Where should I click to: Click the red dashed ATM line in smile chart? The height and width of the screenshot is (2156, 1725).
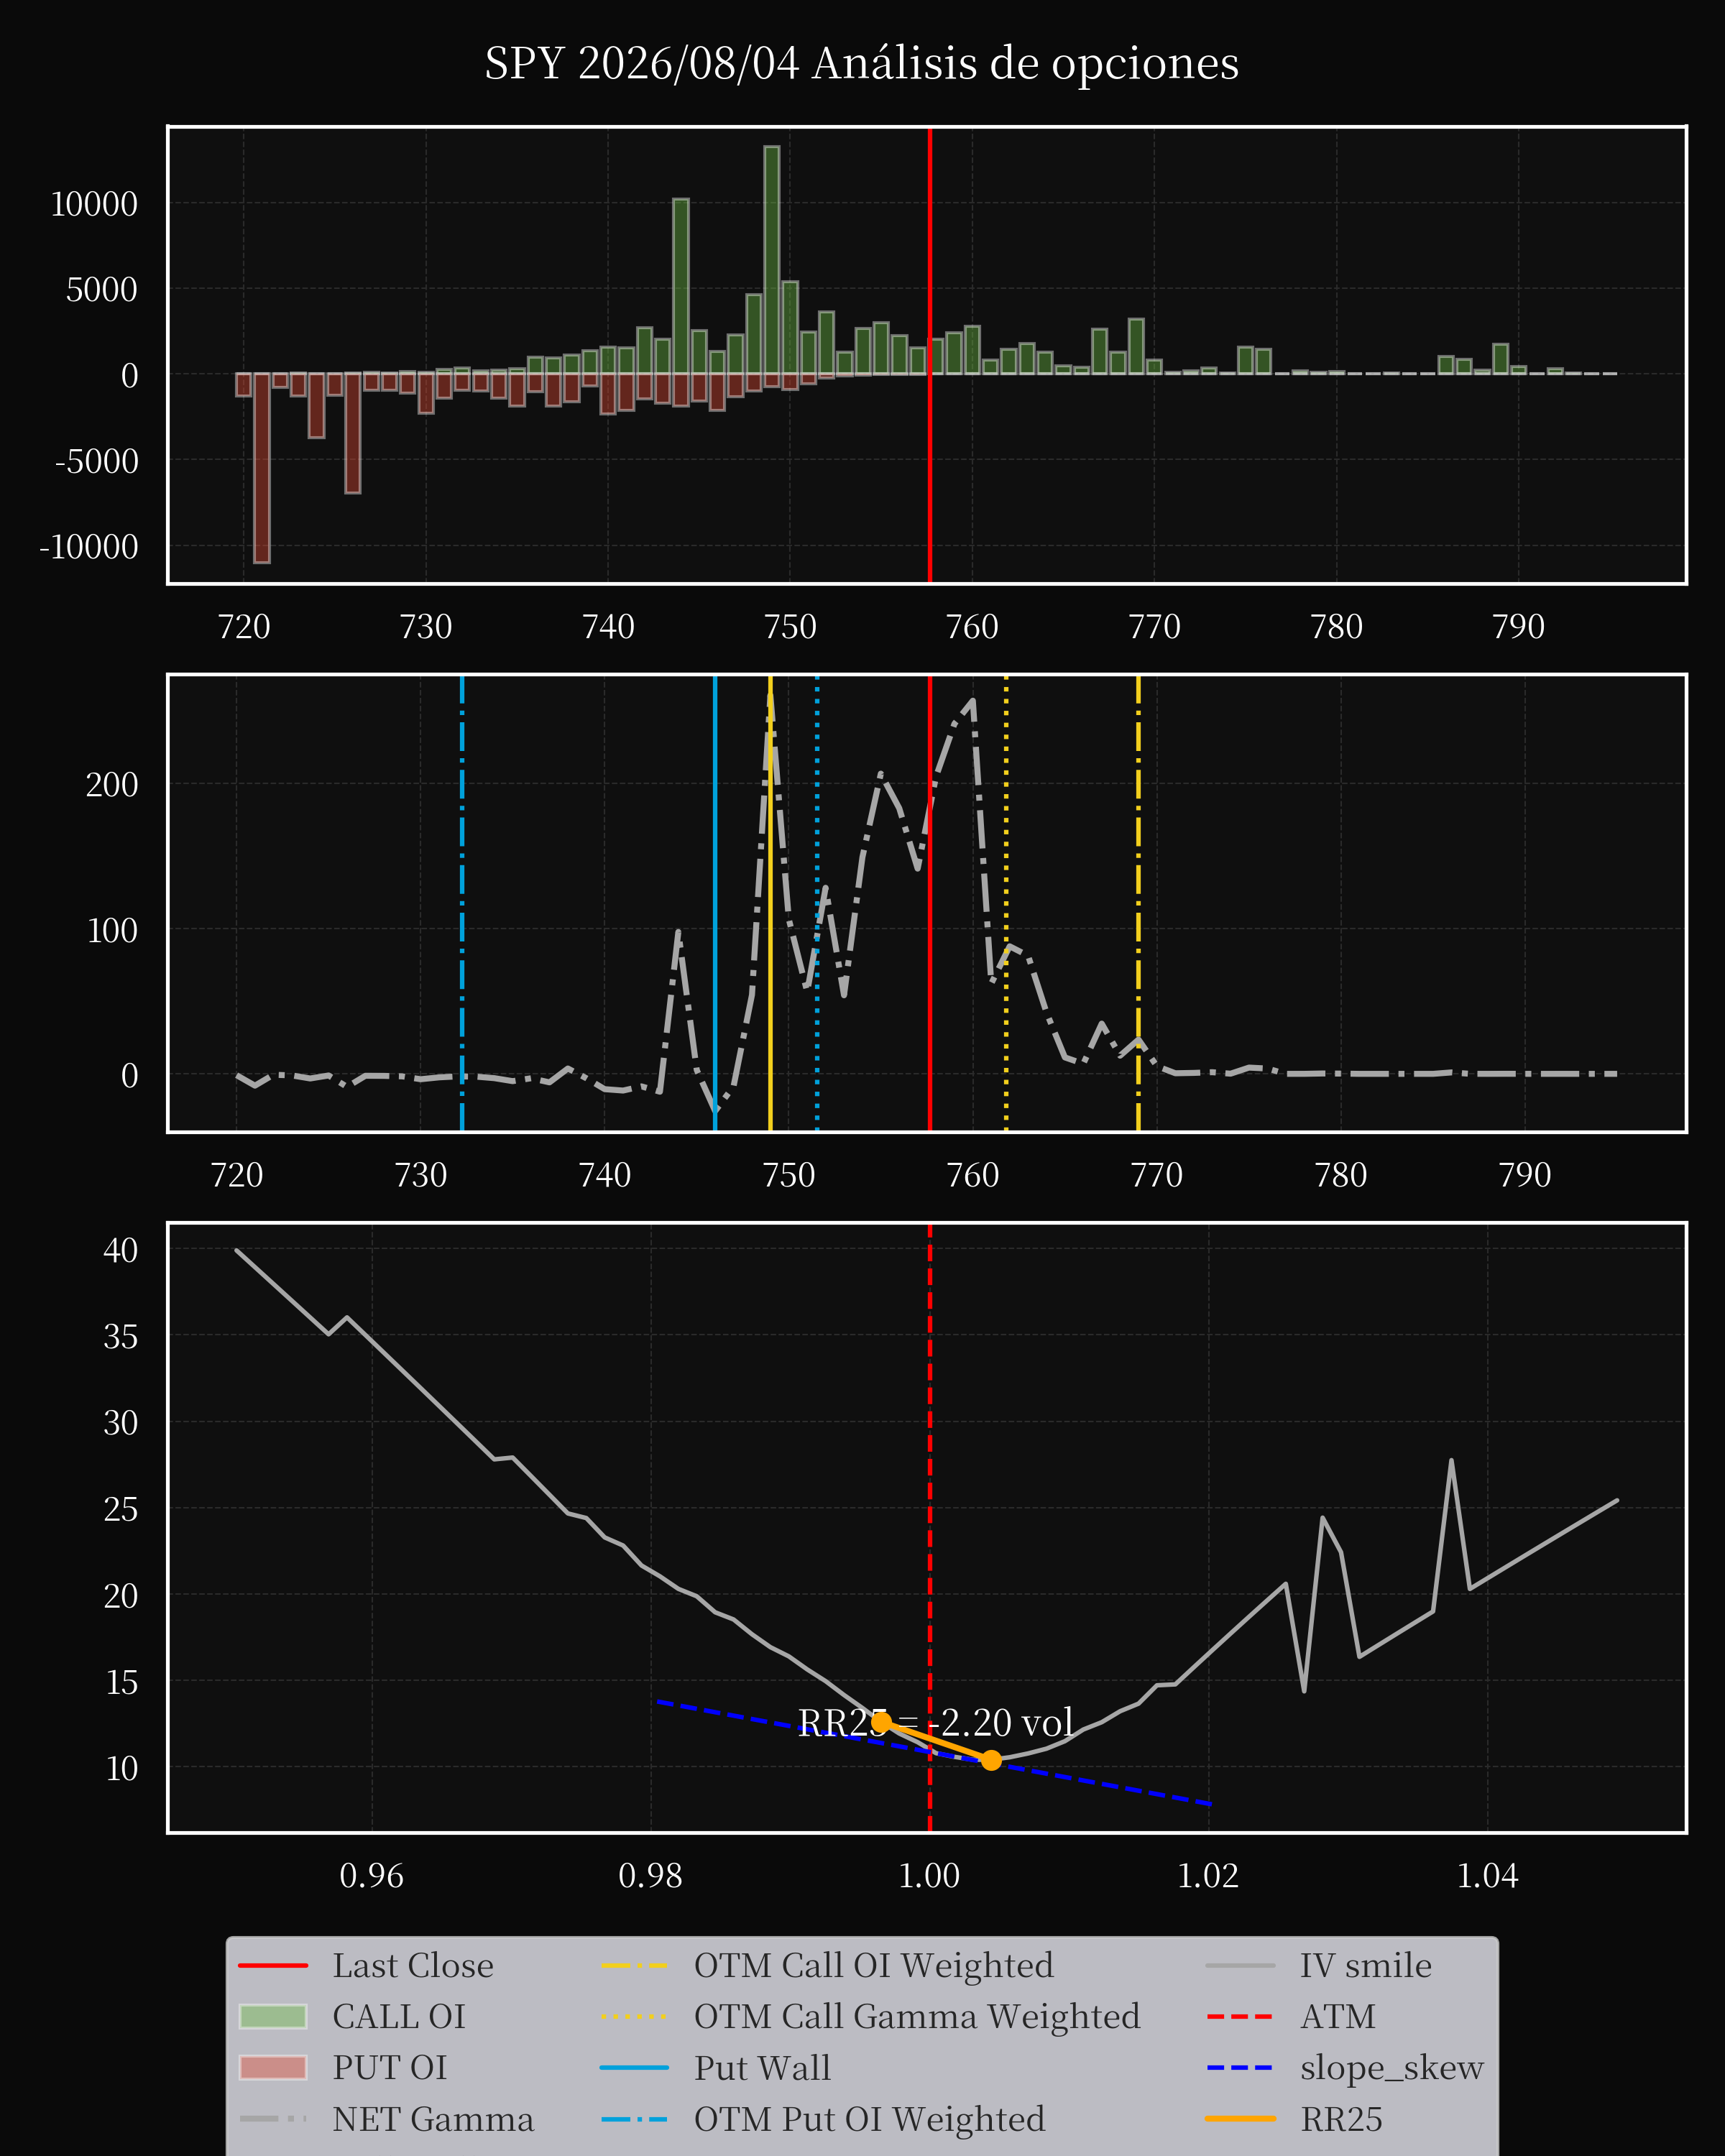(x=930, y=1527)
